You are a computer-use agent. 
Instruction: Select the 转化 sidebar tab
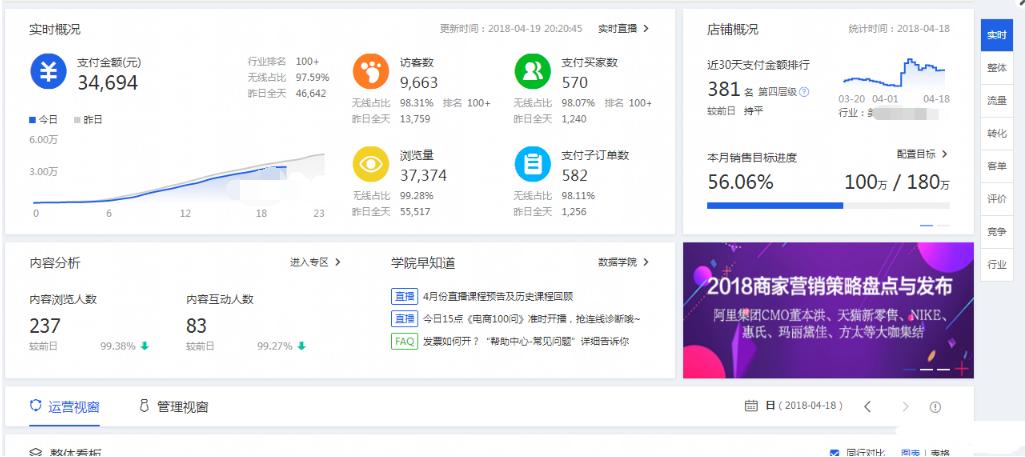pyautogui.click(x=997, y=133)
